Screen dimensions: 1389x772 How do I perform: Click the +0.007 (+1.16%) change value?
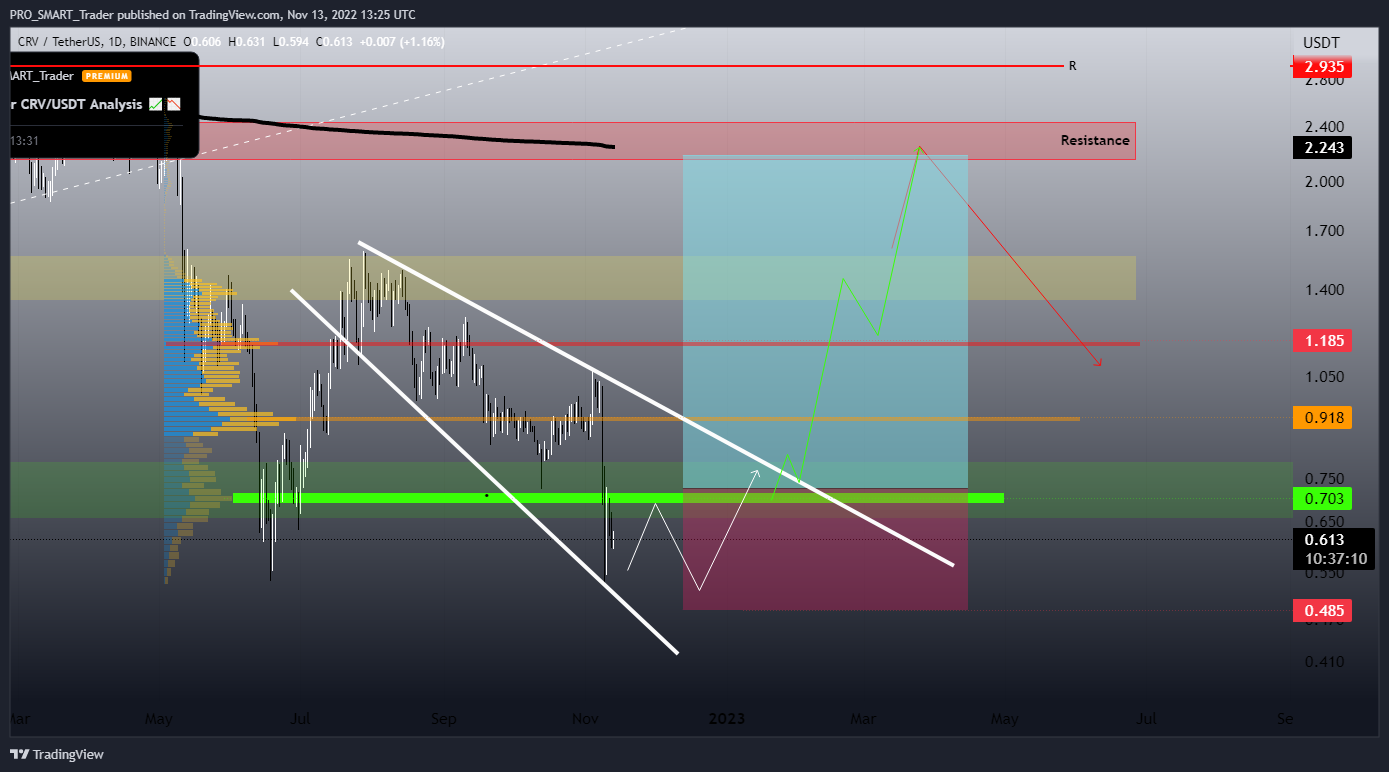tap(402, 41)
